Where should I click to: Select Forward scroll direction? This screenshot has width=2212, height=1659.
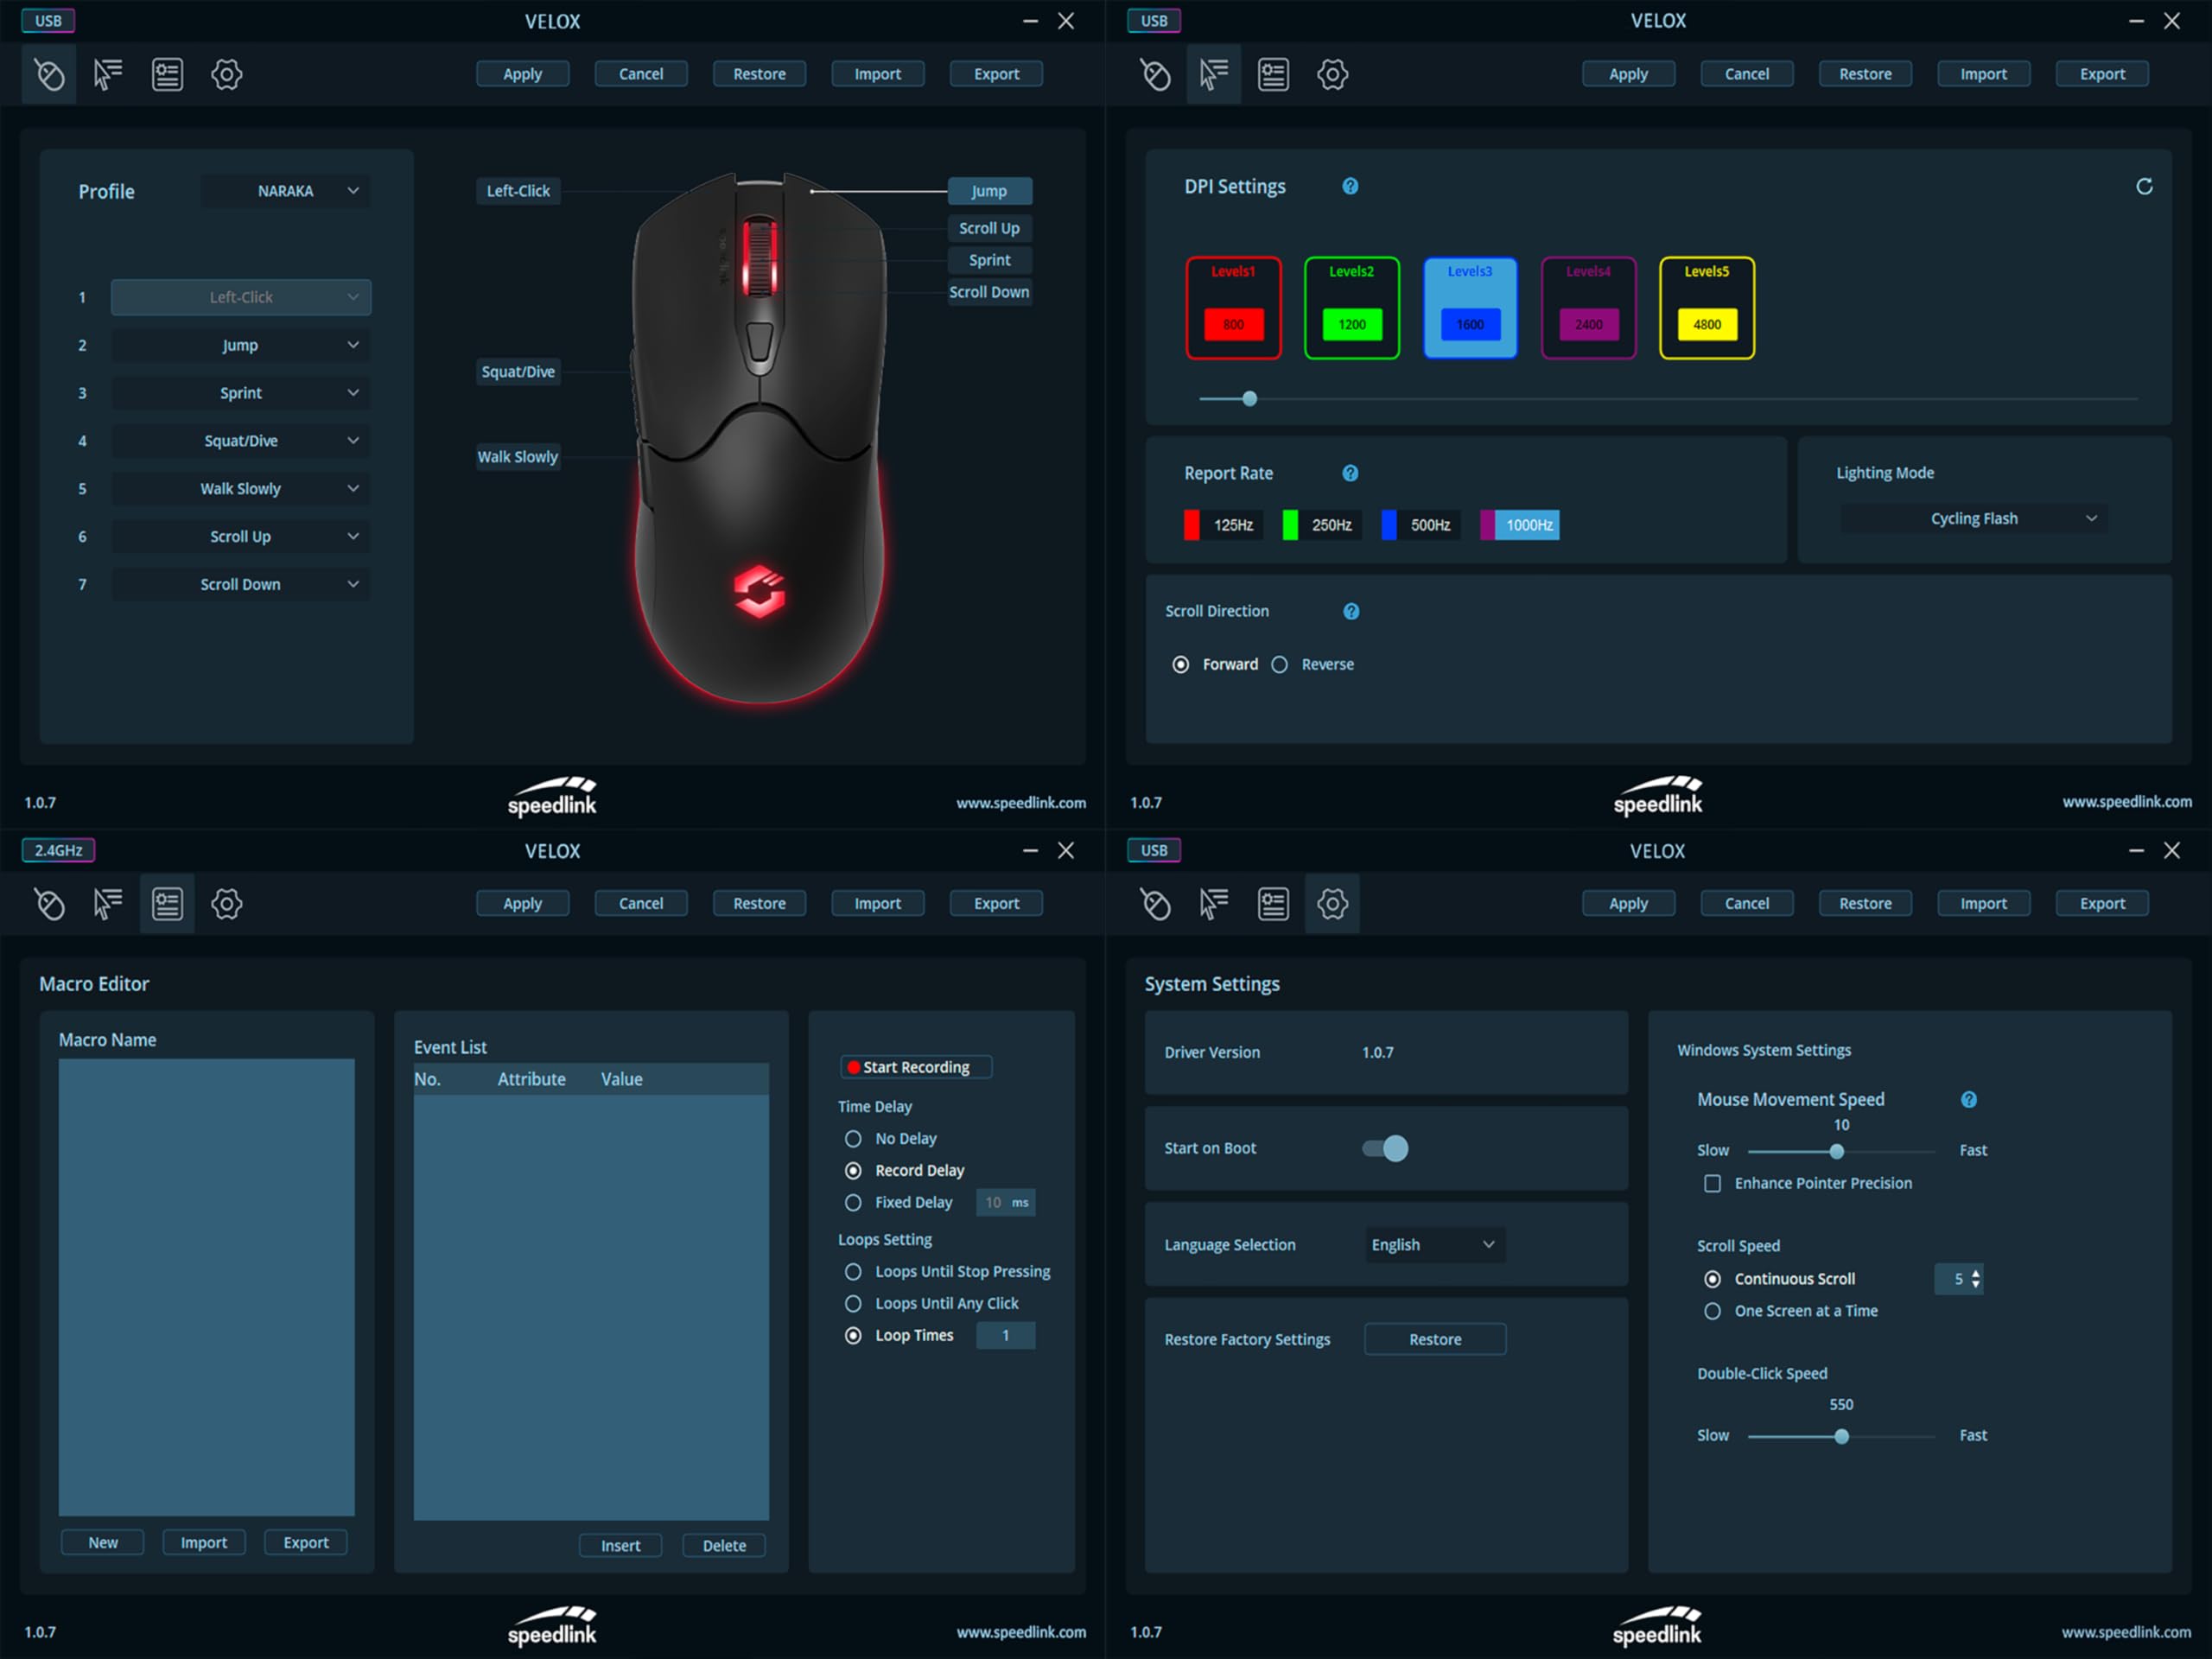(x=1181, y=665)
